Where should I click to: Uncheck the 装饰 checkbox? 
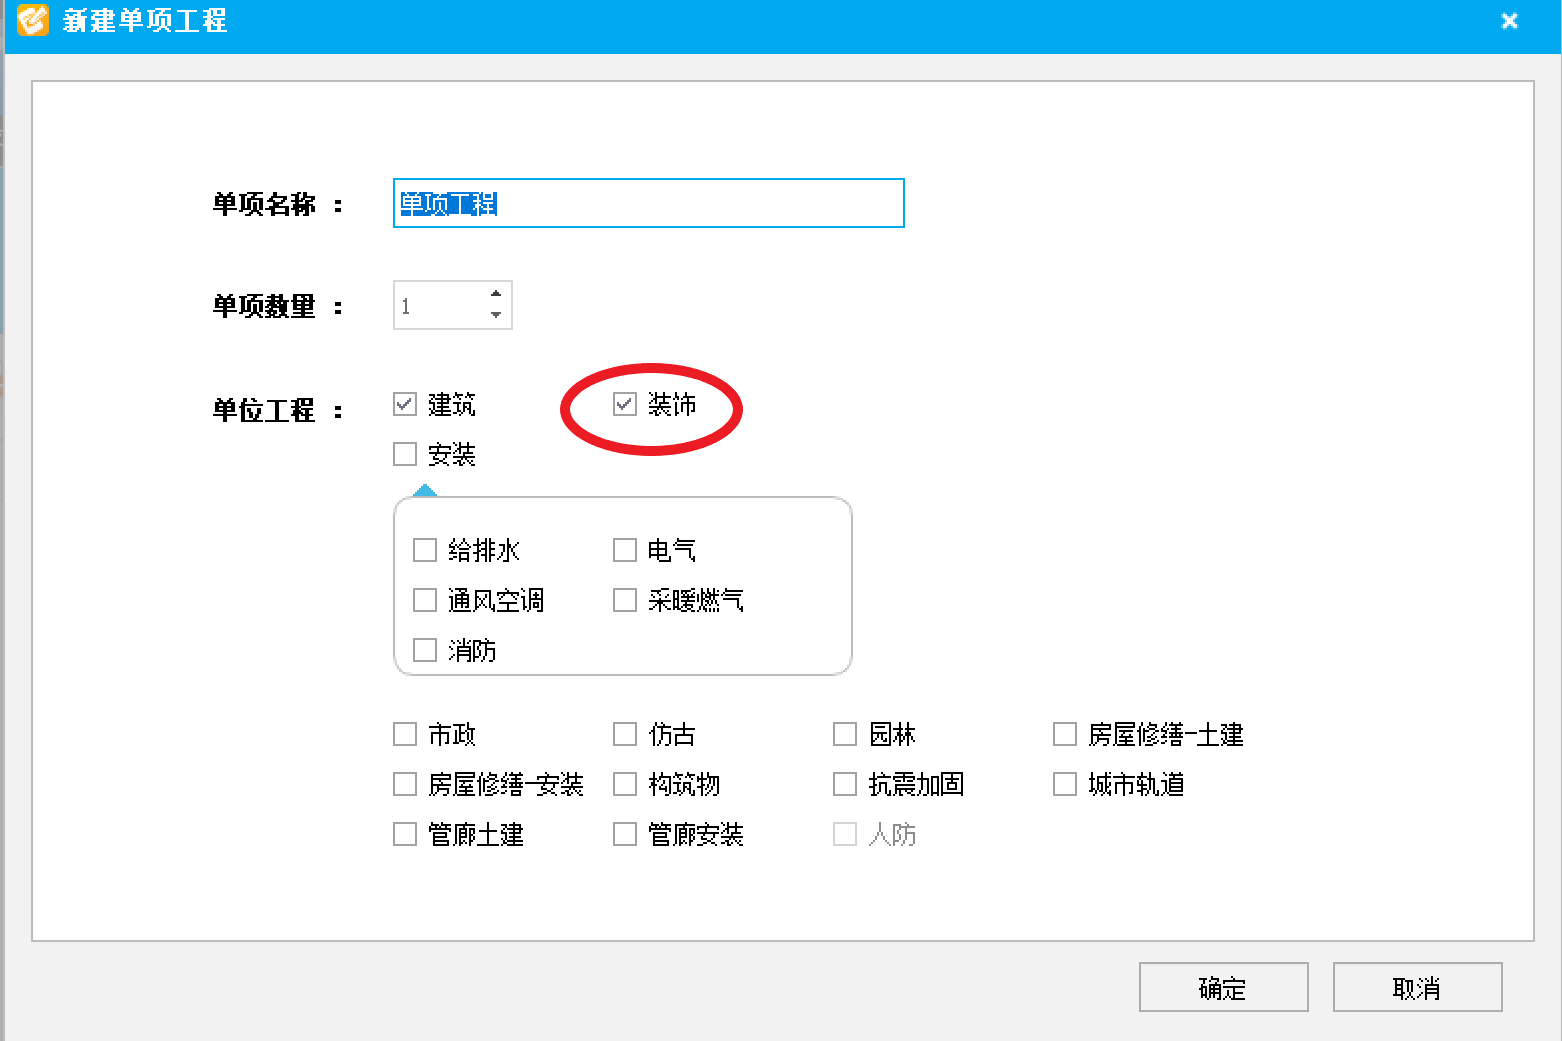(625, 404)
